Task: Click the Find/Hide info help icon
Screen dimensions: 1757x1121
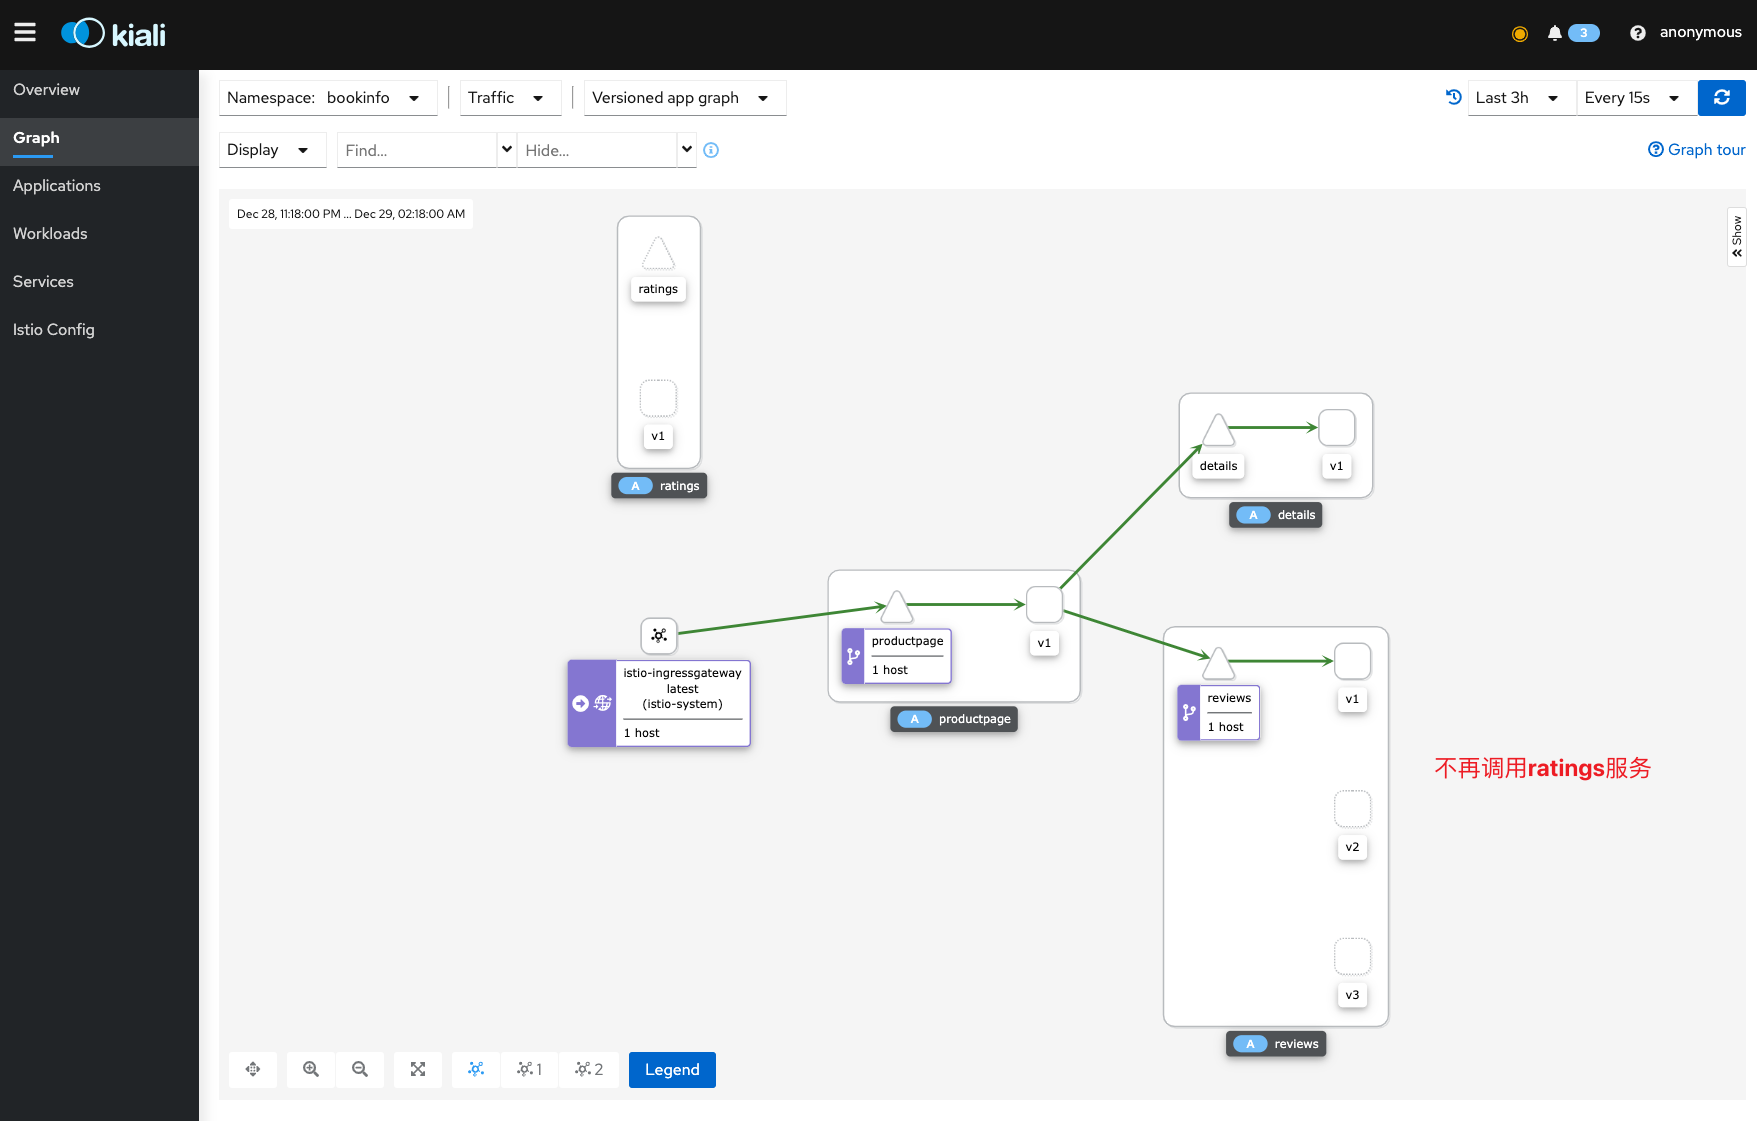Action: click(x=711, y=150)
